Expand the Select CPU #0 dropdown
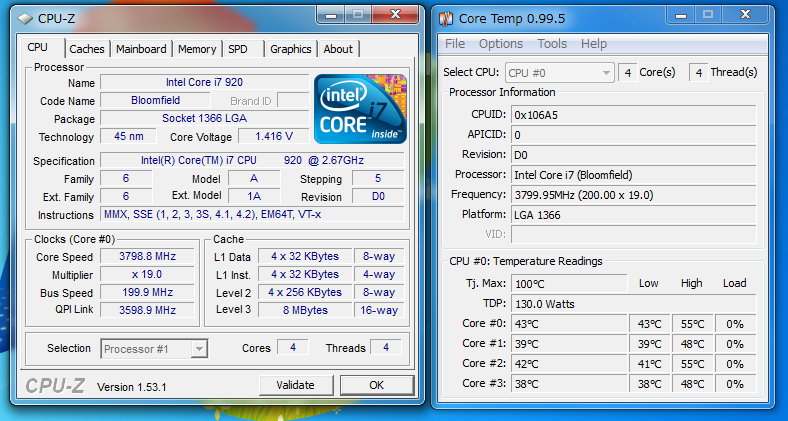788x421 pixels. point(560,73)
